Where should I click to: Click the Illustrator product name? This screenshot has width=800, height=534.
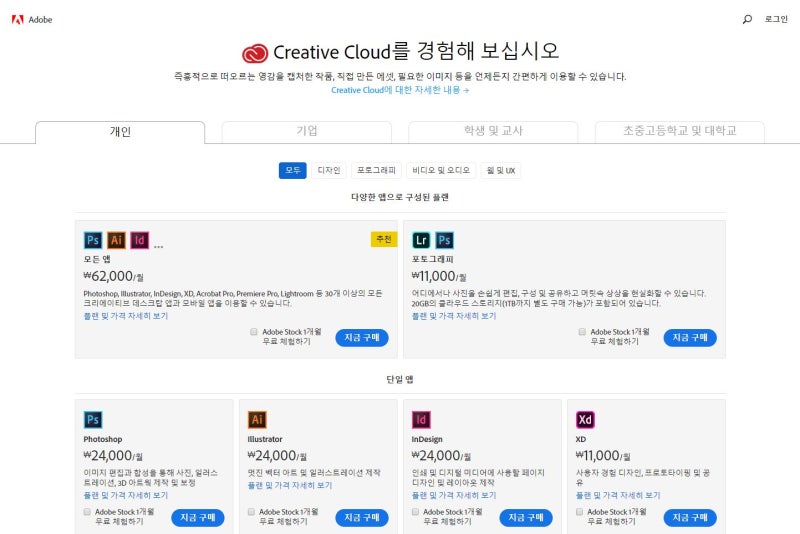265,439
